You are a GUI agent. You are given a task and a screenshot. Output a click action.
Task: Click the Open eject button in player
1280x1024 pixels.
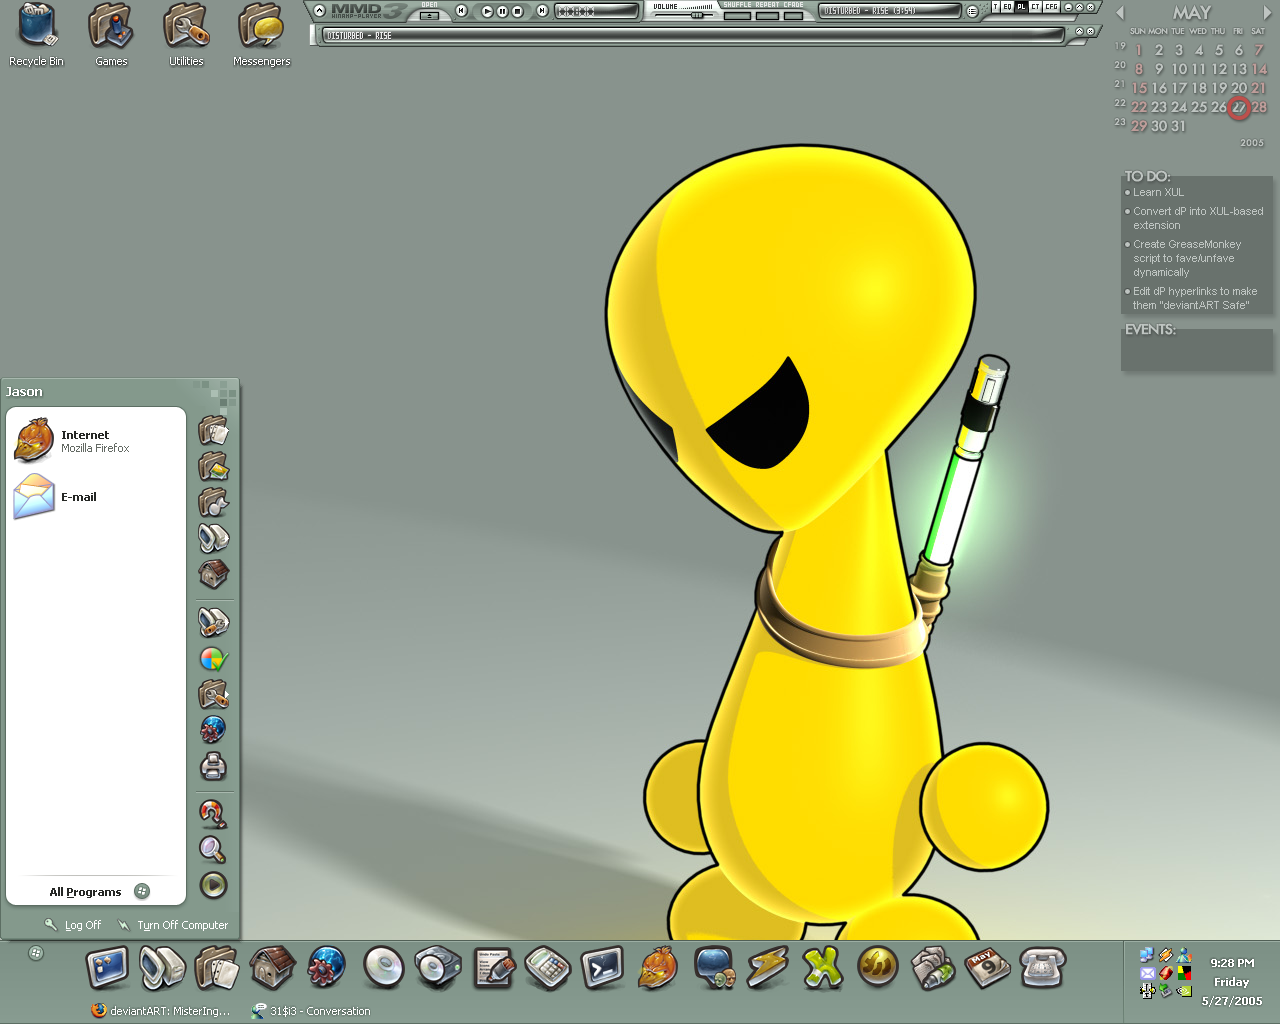click(x=429, y=15)
